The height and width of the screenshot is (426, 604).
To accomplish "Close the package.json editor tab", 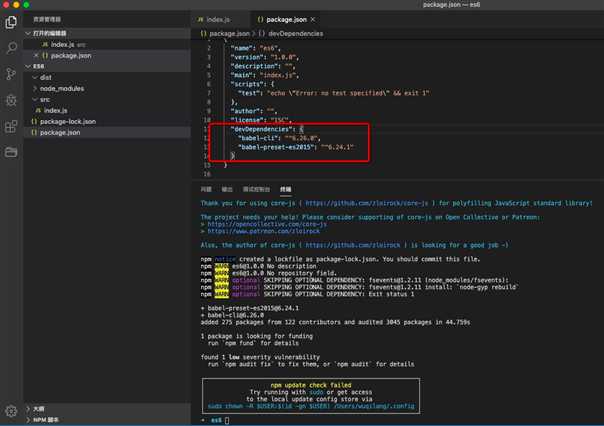I will [x=313, y=20].
